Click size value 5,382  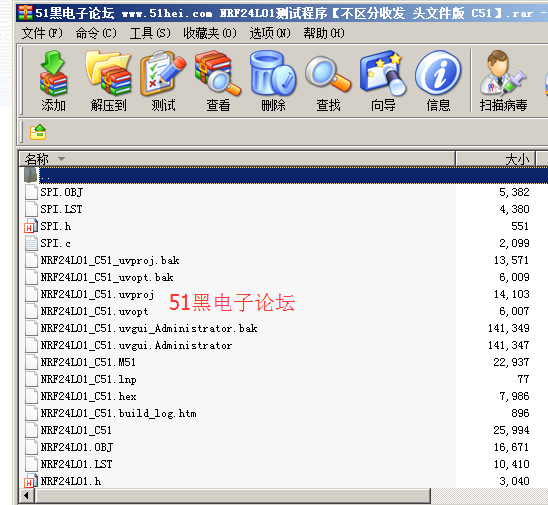[x=514, y=192]
